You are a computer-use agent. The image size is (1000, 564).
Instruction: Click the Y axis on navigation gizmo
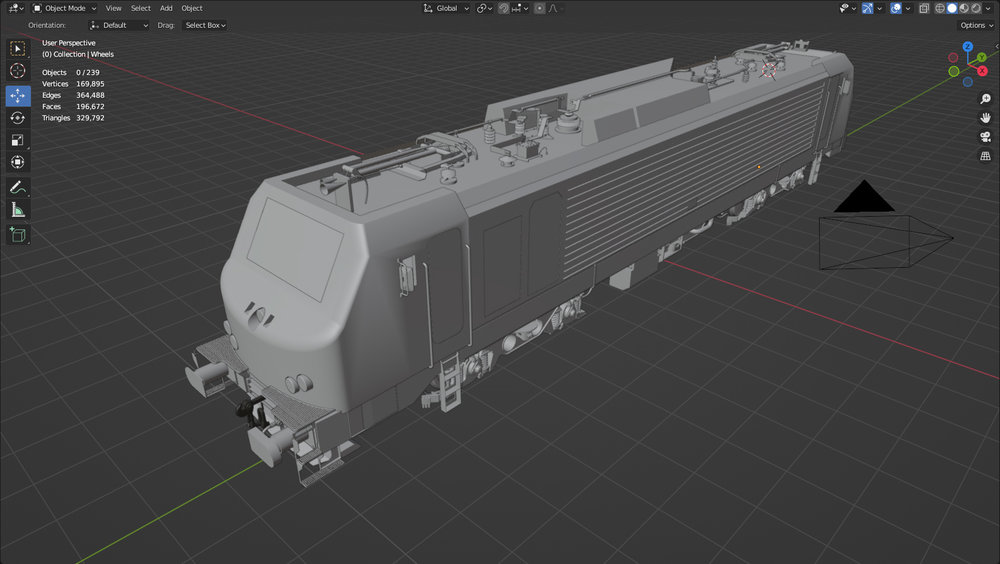coord(982,57)
